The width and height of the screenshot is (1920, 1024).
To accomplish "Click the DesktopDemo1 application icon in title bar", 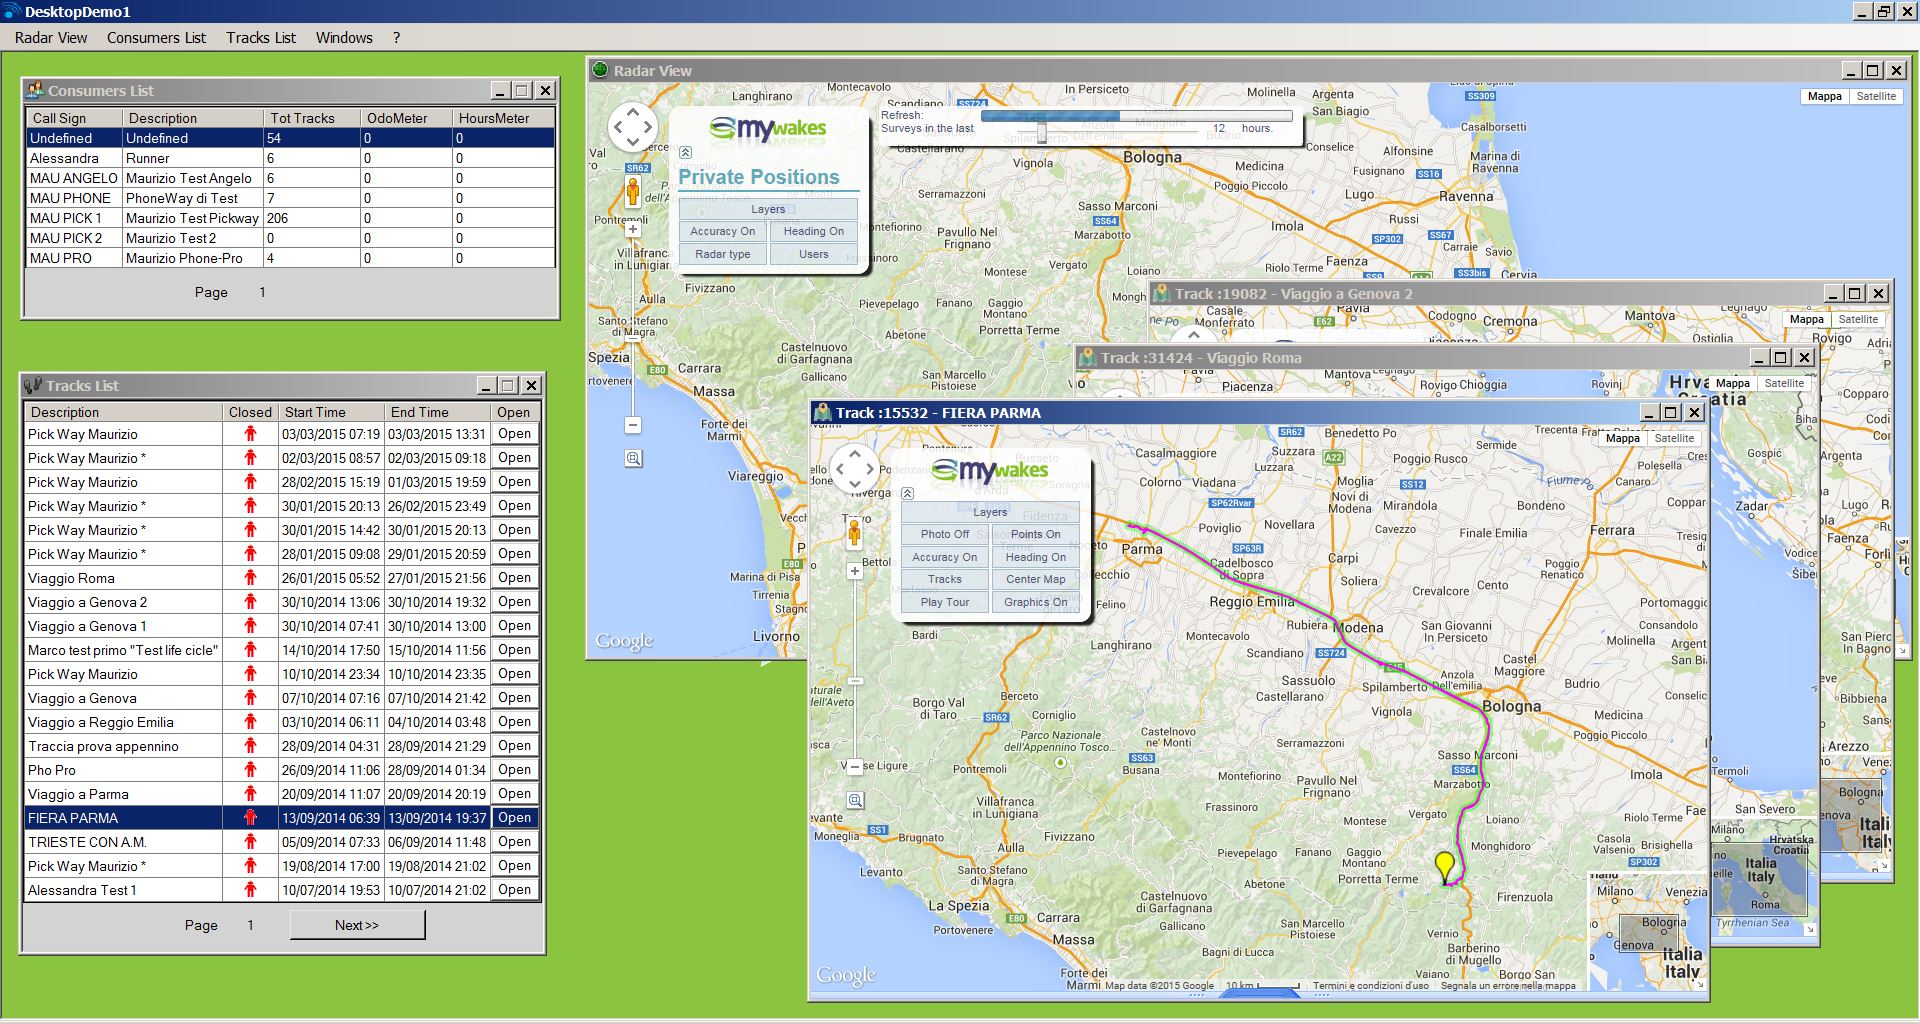I will click(11, 11).
